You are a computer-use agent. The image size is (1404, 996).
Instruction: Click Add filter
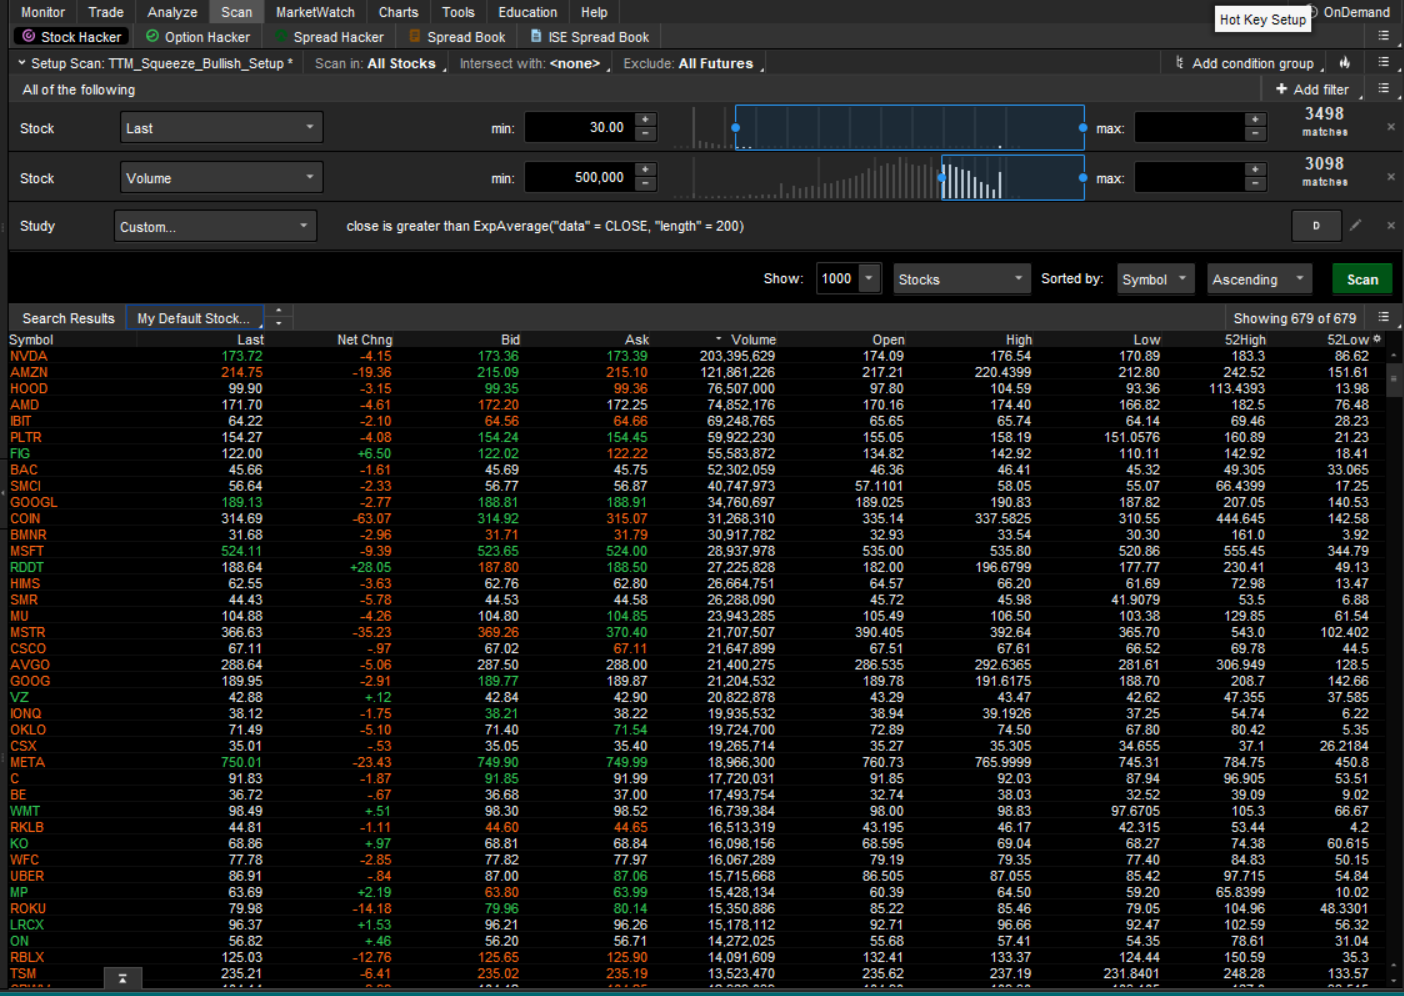point(1312,89)
